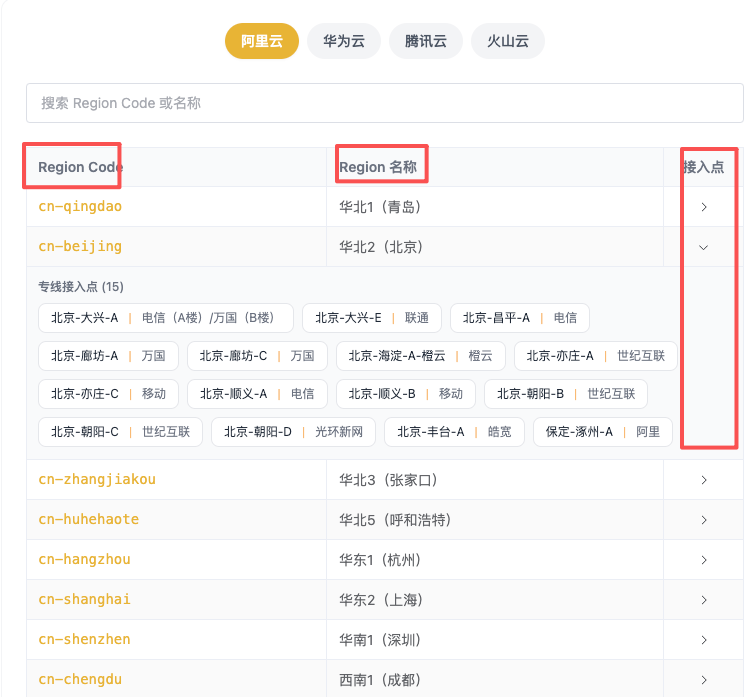Select the 火山云 provider tab
The width and height of the screenshot is (752, 697).
(507, 41)
